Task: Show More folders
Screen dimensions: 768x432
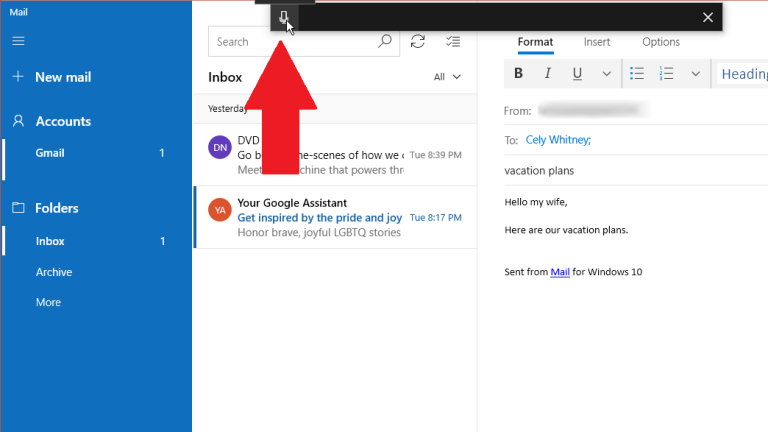Action: click(48, 302)
